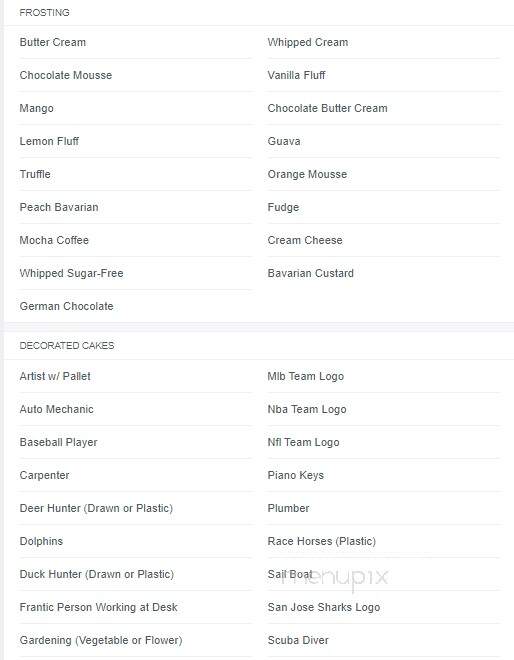Open Frantic Person Working at Desk
The width and height of the screenshot is (514, 660).
[99, 607]
